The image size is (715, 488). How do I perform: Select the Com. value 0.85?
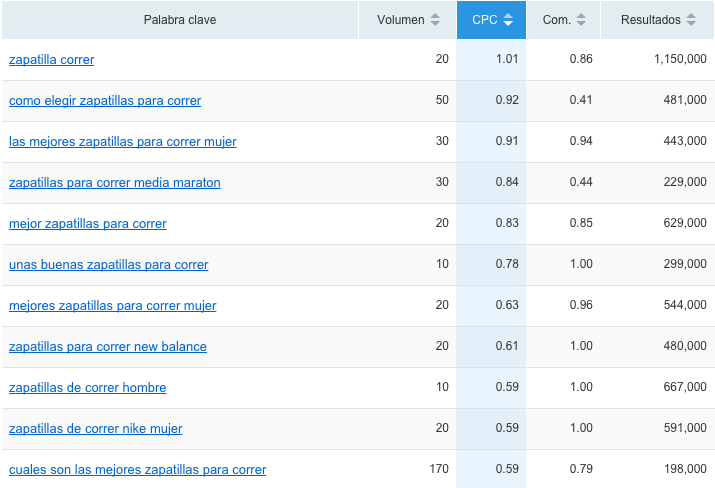581,223
